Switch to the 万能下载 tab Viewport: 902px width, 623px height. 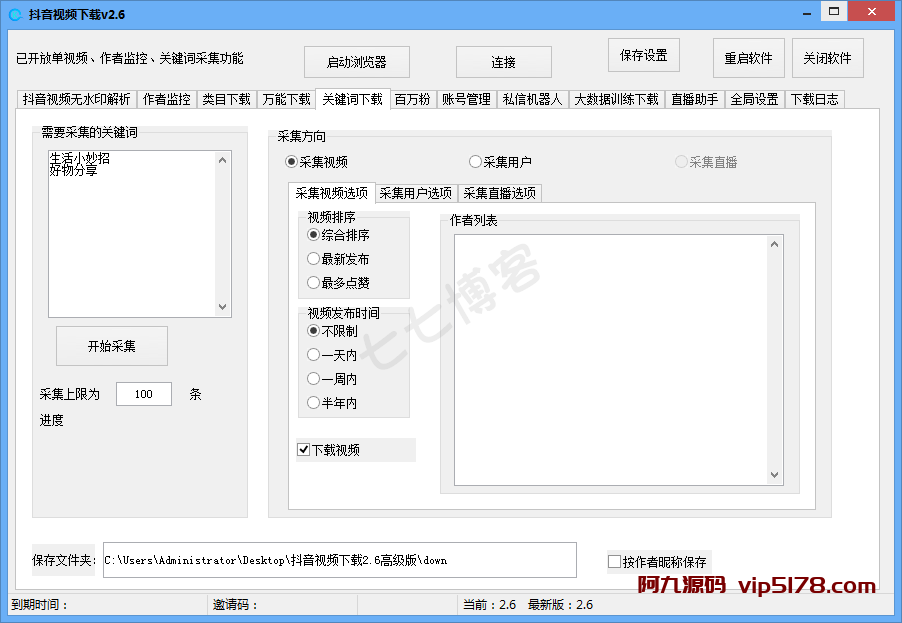[286, 99]
